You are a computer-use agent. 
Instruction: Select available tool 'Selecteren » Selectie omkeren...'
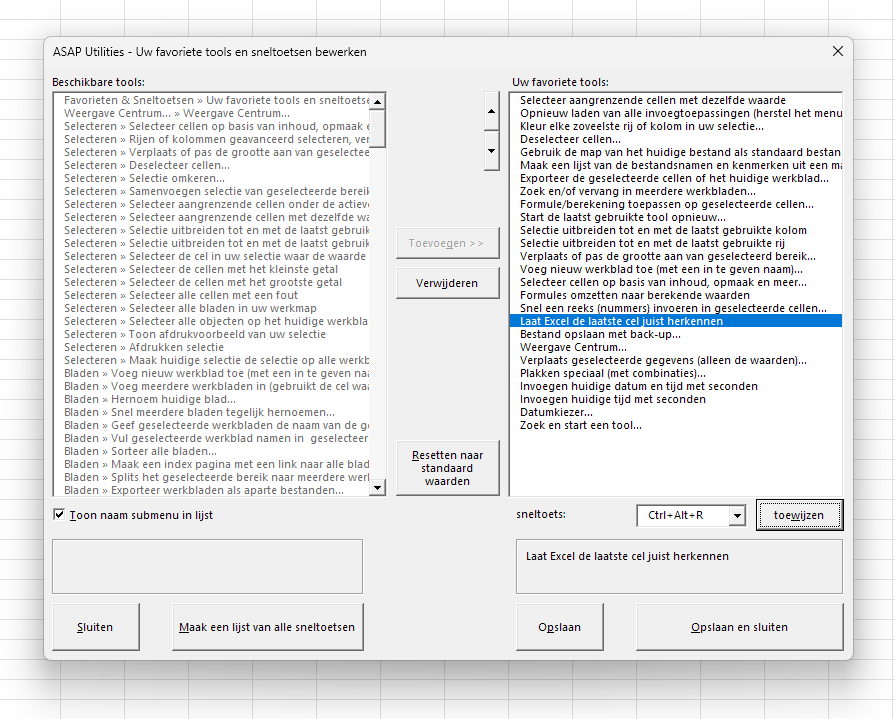pos(212,179)
